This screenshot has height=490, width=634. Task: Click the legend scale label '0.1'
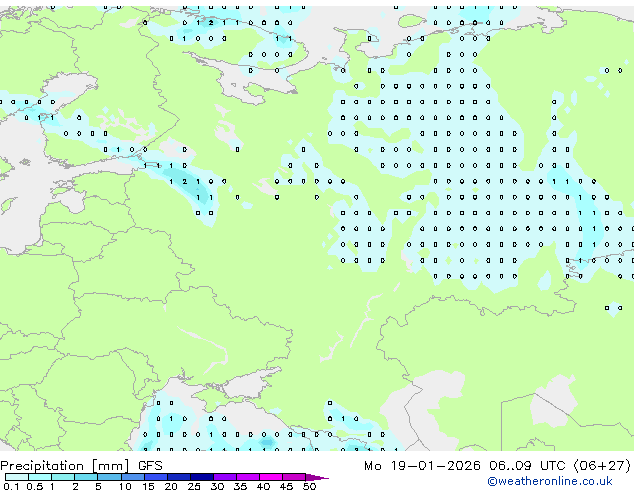tap(11, 486)
